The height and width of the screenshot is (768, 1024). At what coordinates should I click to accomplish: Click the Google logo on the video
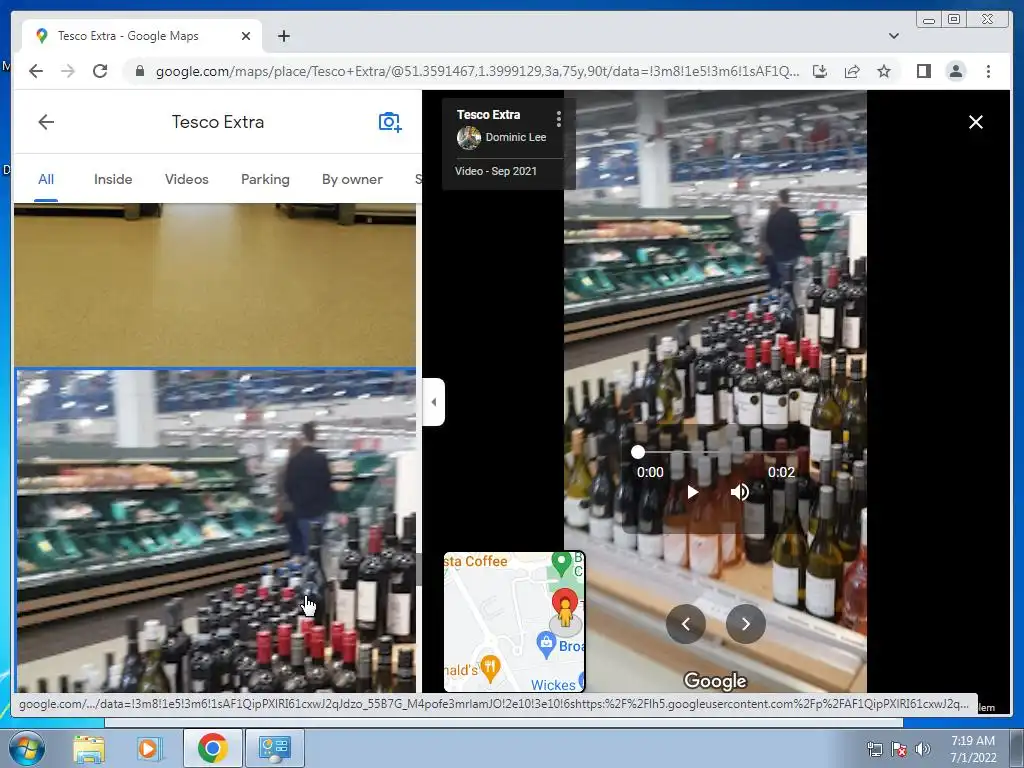(715, 681)
